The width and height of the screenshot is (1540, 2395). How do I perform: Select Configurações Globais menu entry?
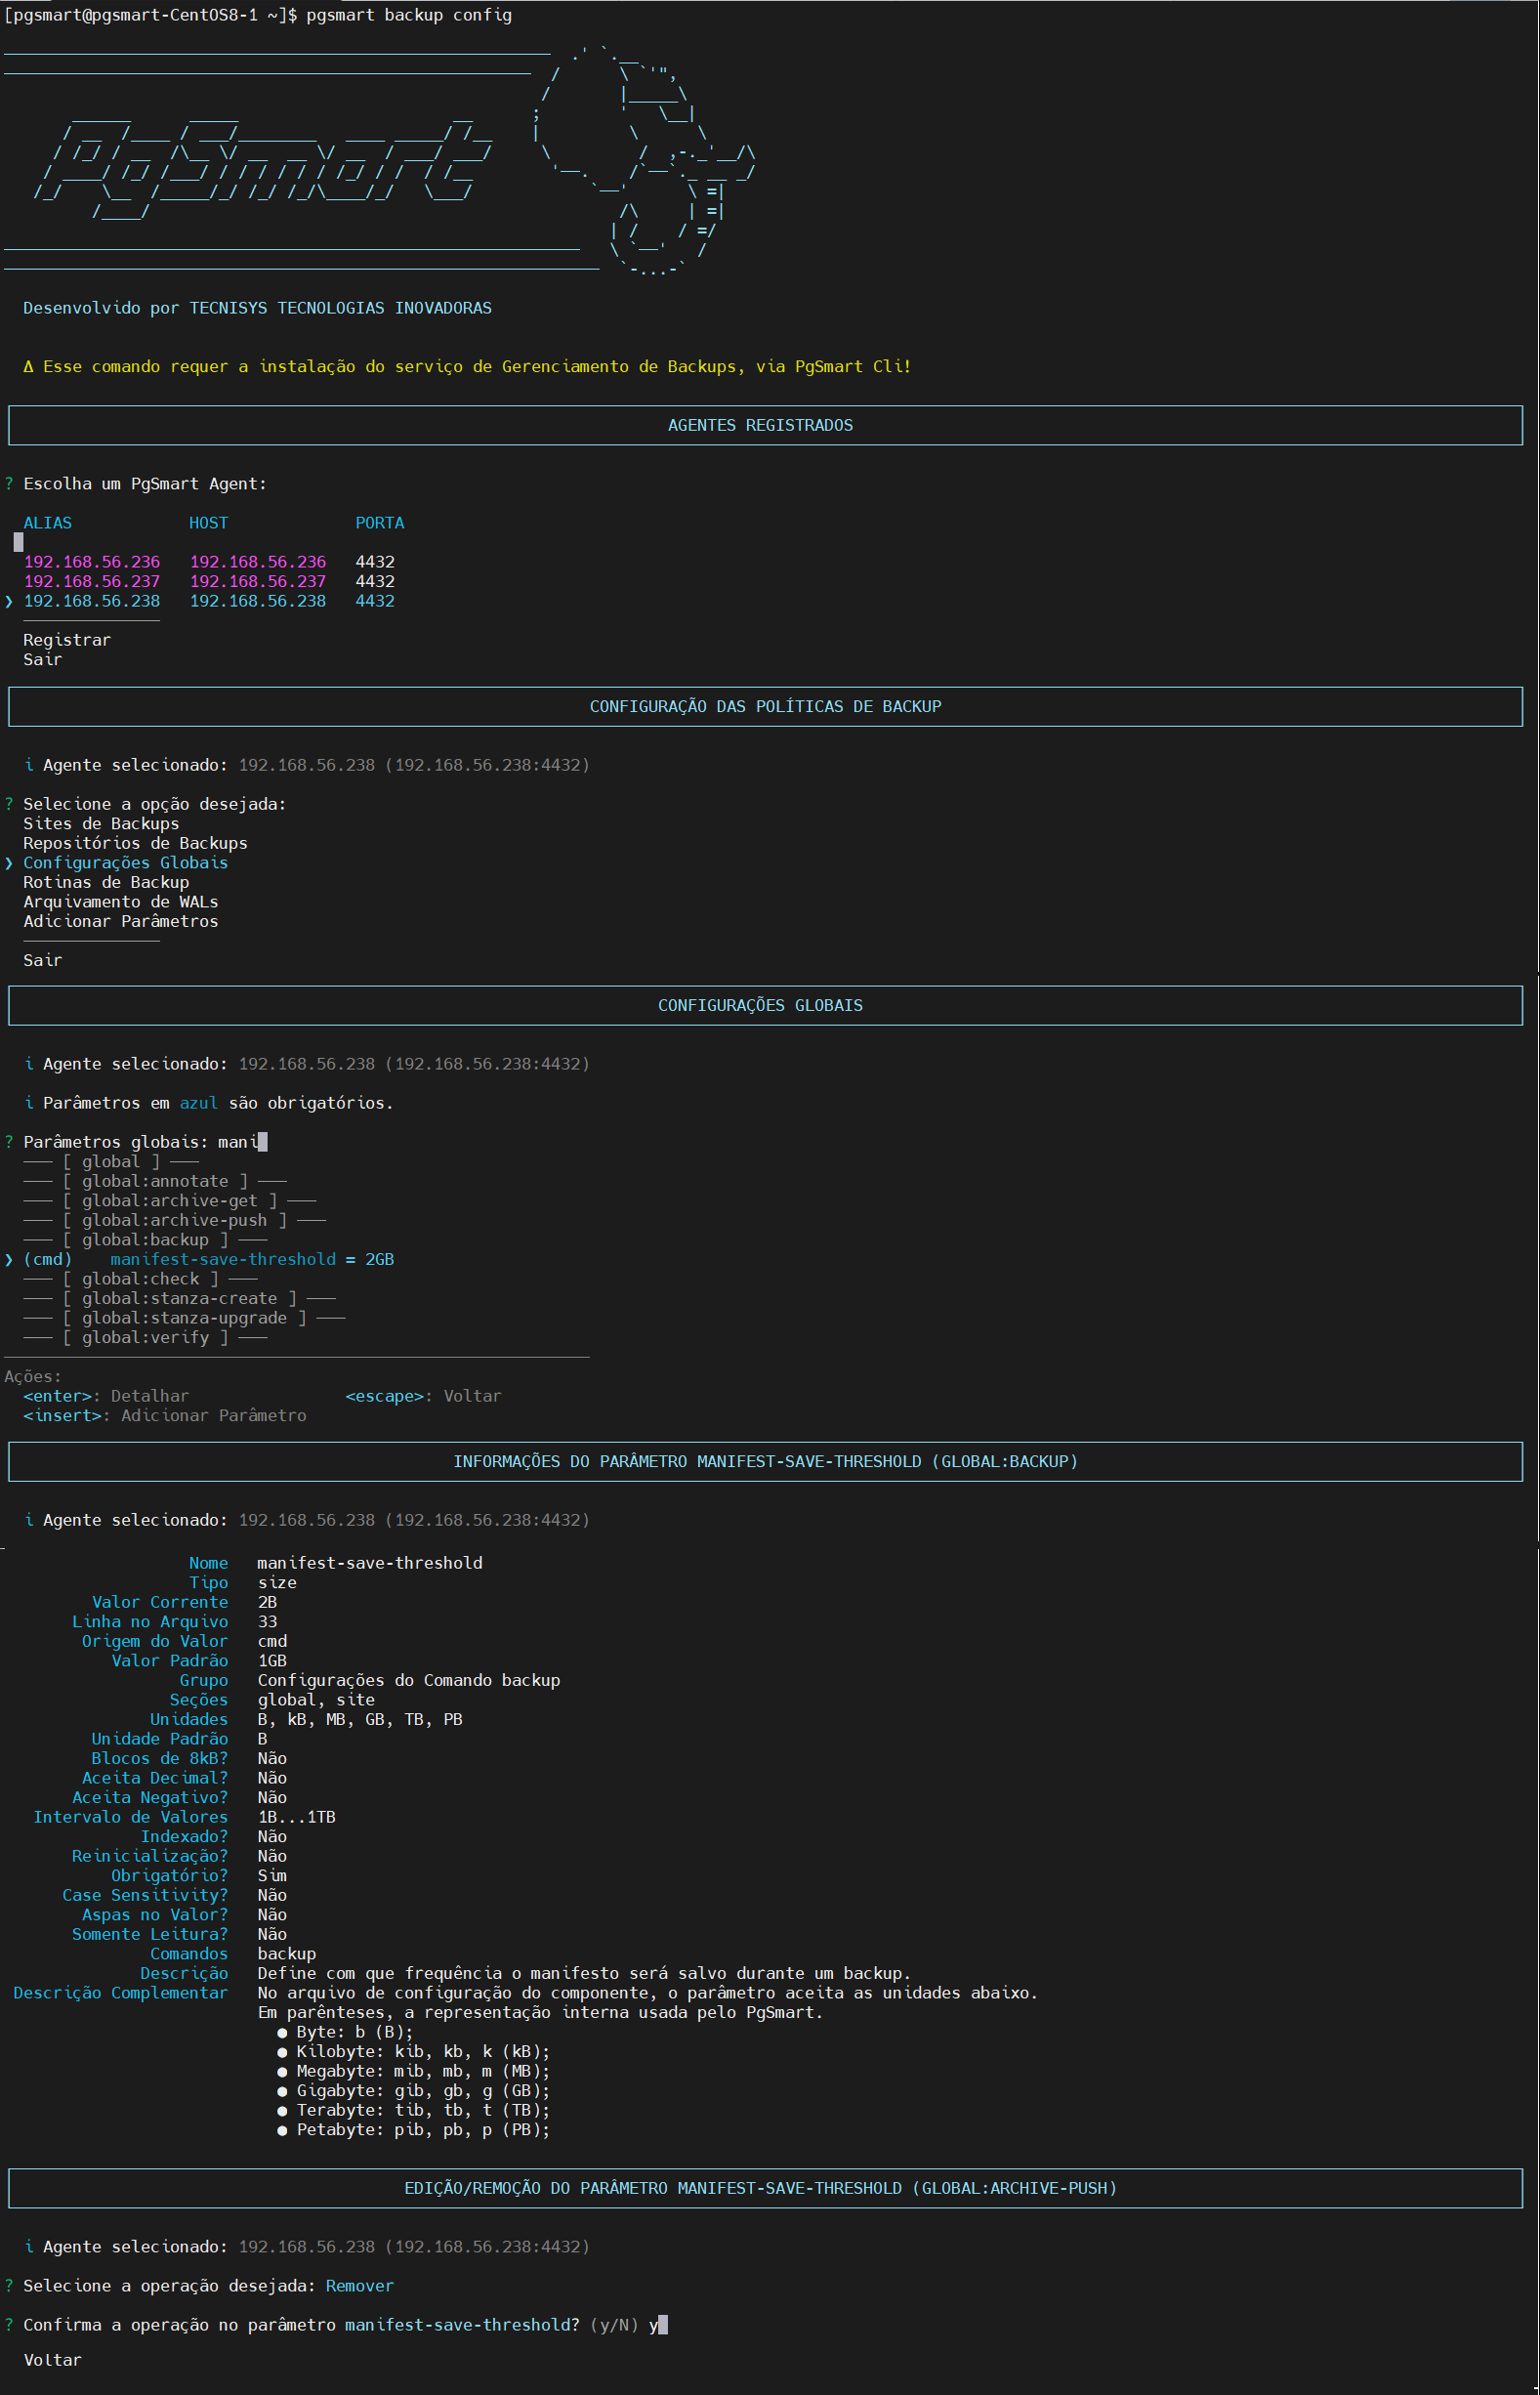[126, 863]
